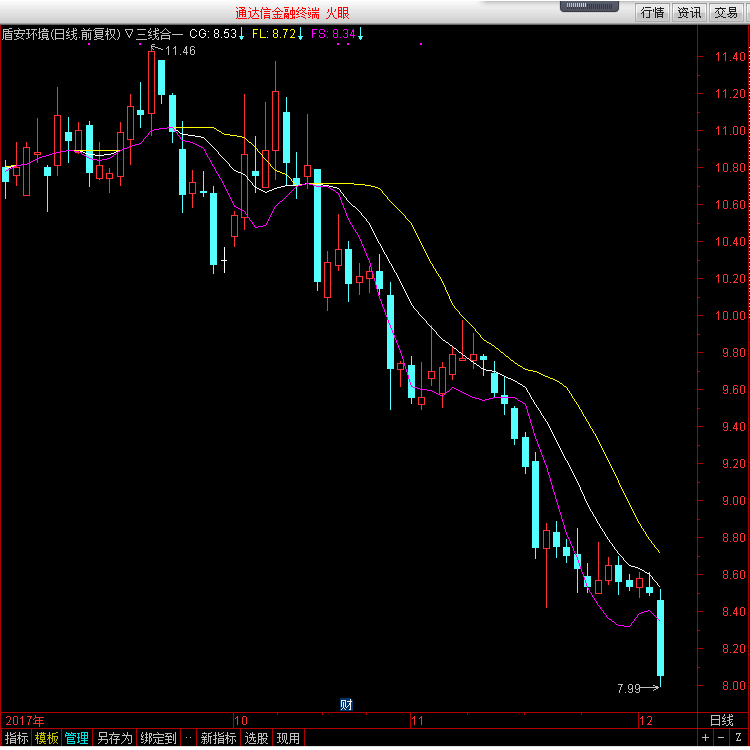This screenshot has height=750, width=750.
Task: Open the 选股 stock picker
Action: point(256,738)
